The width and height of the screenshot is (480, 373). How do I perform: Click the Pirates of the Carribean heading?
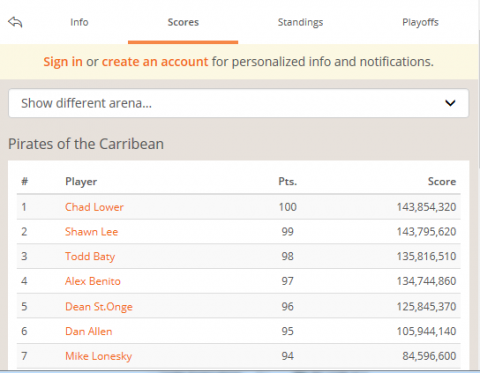(86, 144)
